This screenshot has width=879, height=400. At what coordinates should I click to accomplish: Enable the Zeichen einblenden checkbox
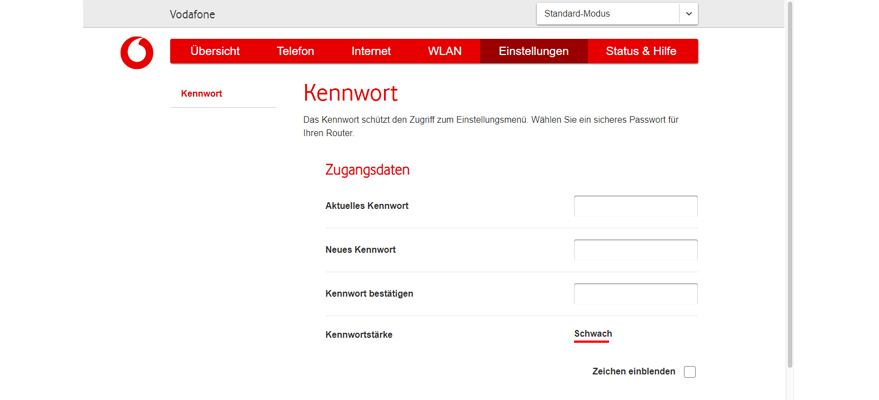click(690, 372)
